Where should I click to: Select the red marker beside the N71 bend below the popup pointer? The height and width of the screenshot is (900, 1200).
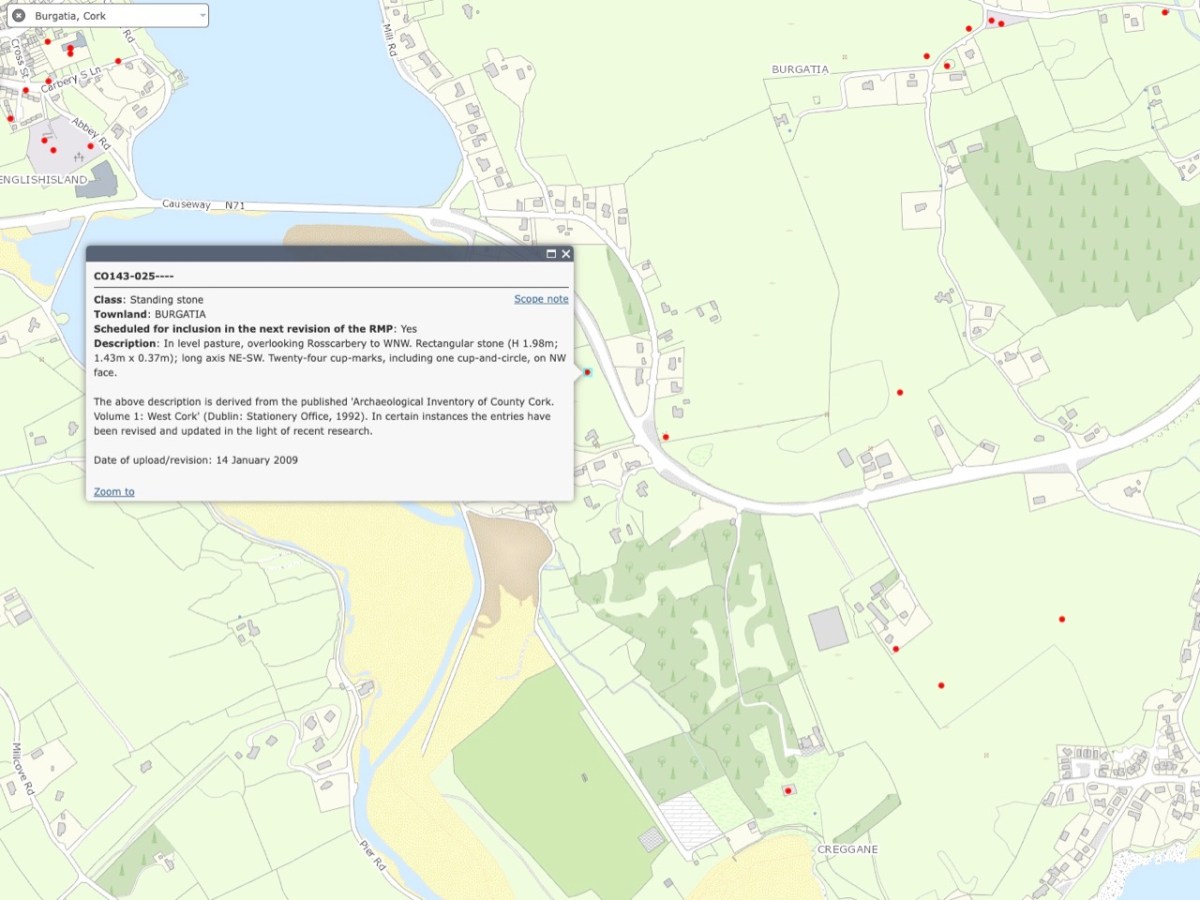pos(666,437)
